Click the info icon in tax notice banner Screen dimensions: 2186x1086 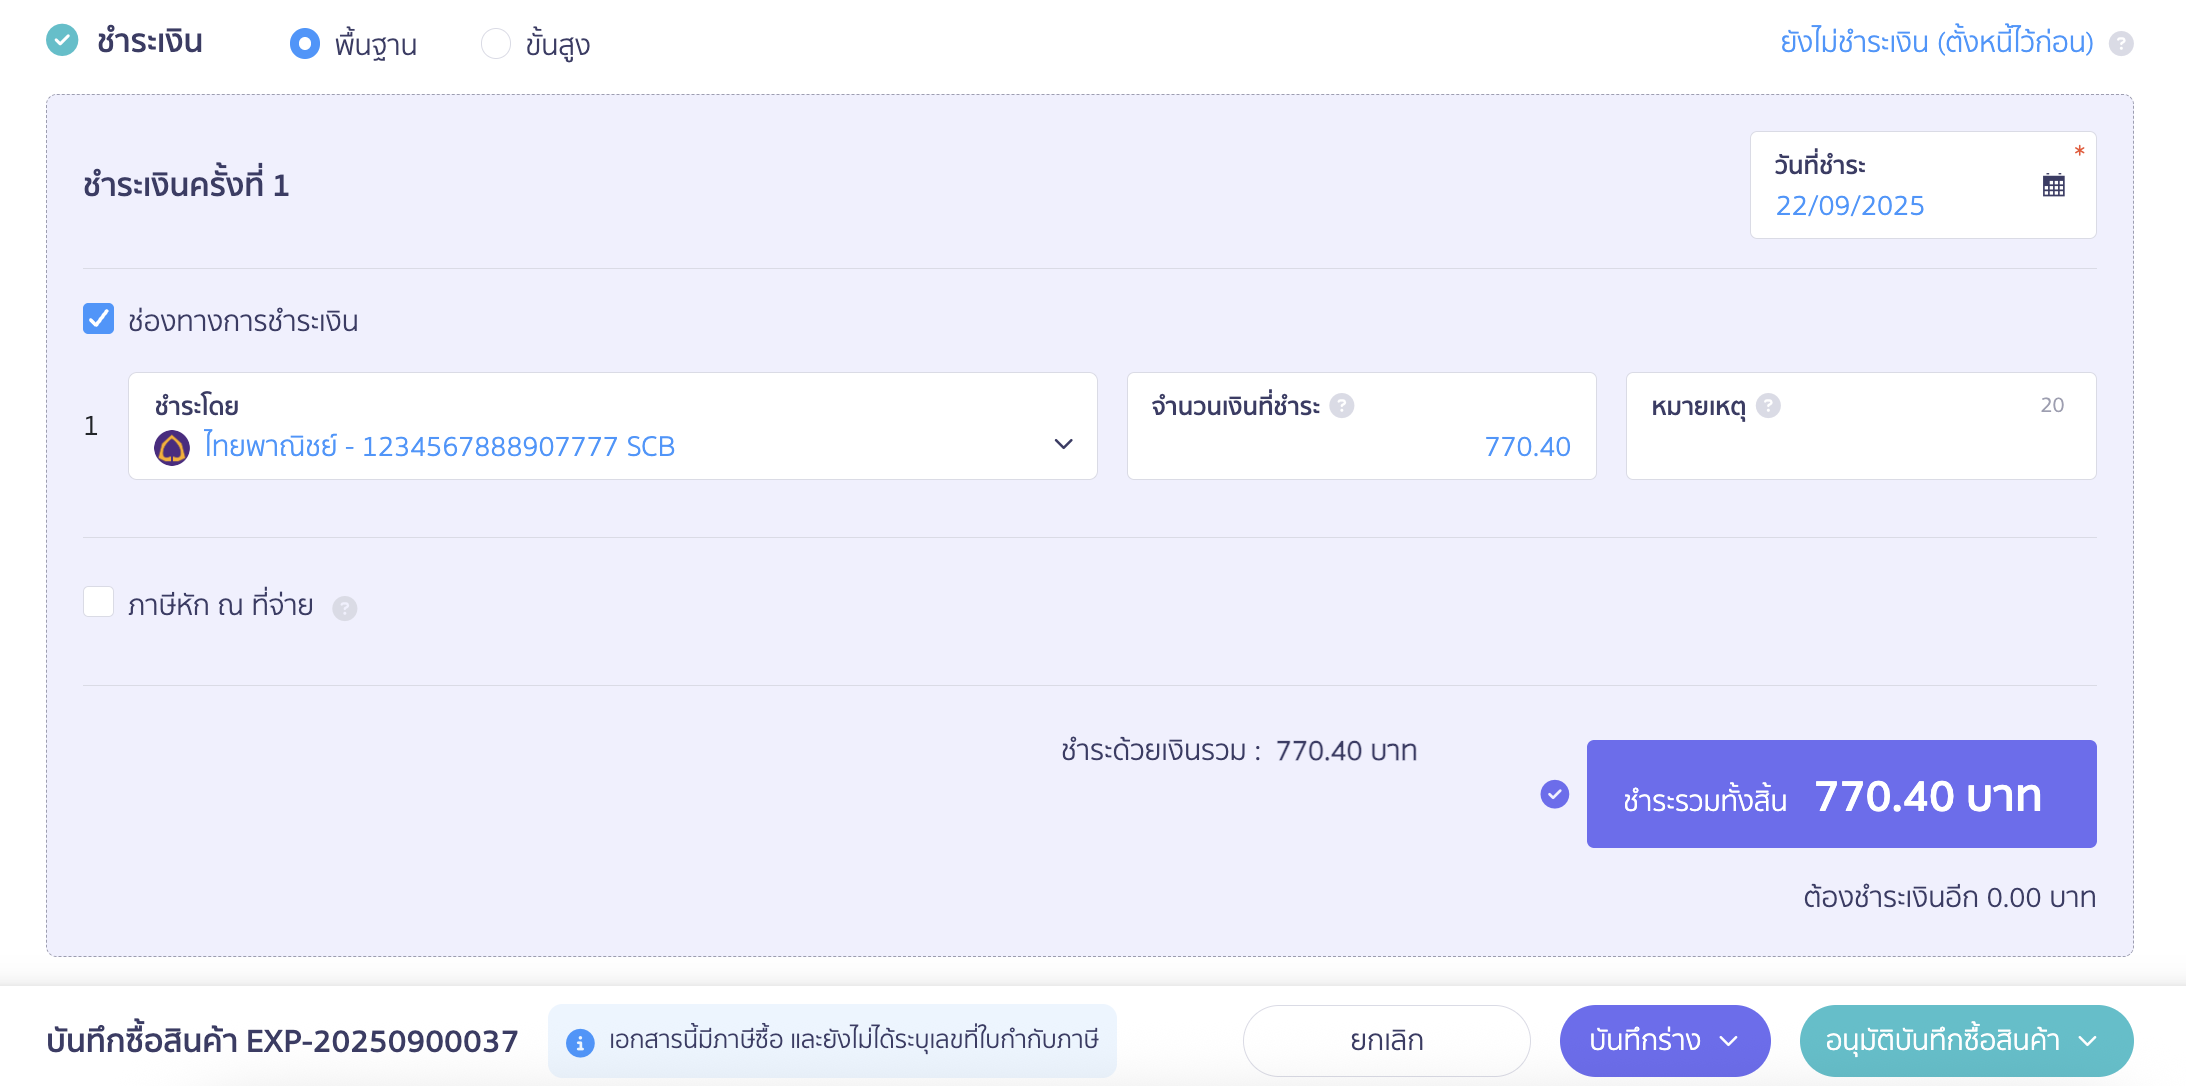(580, 1042)
